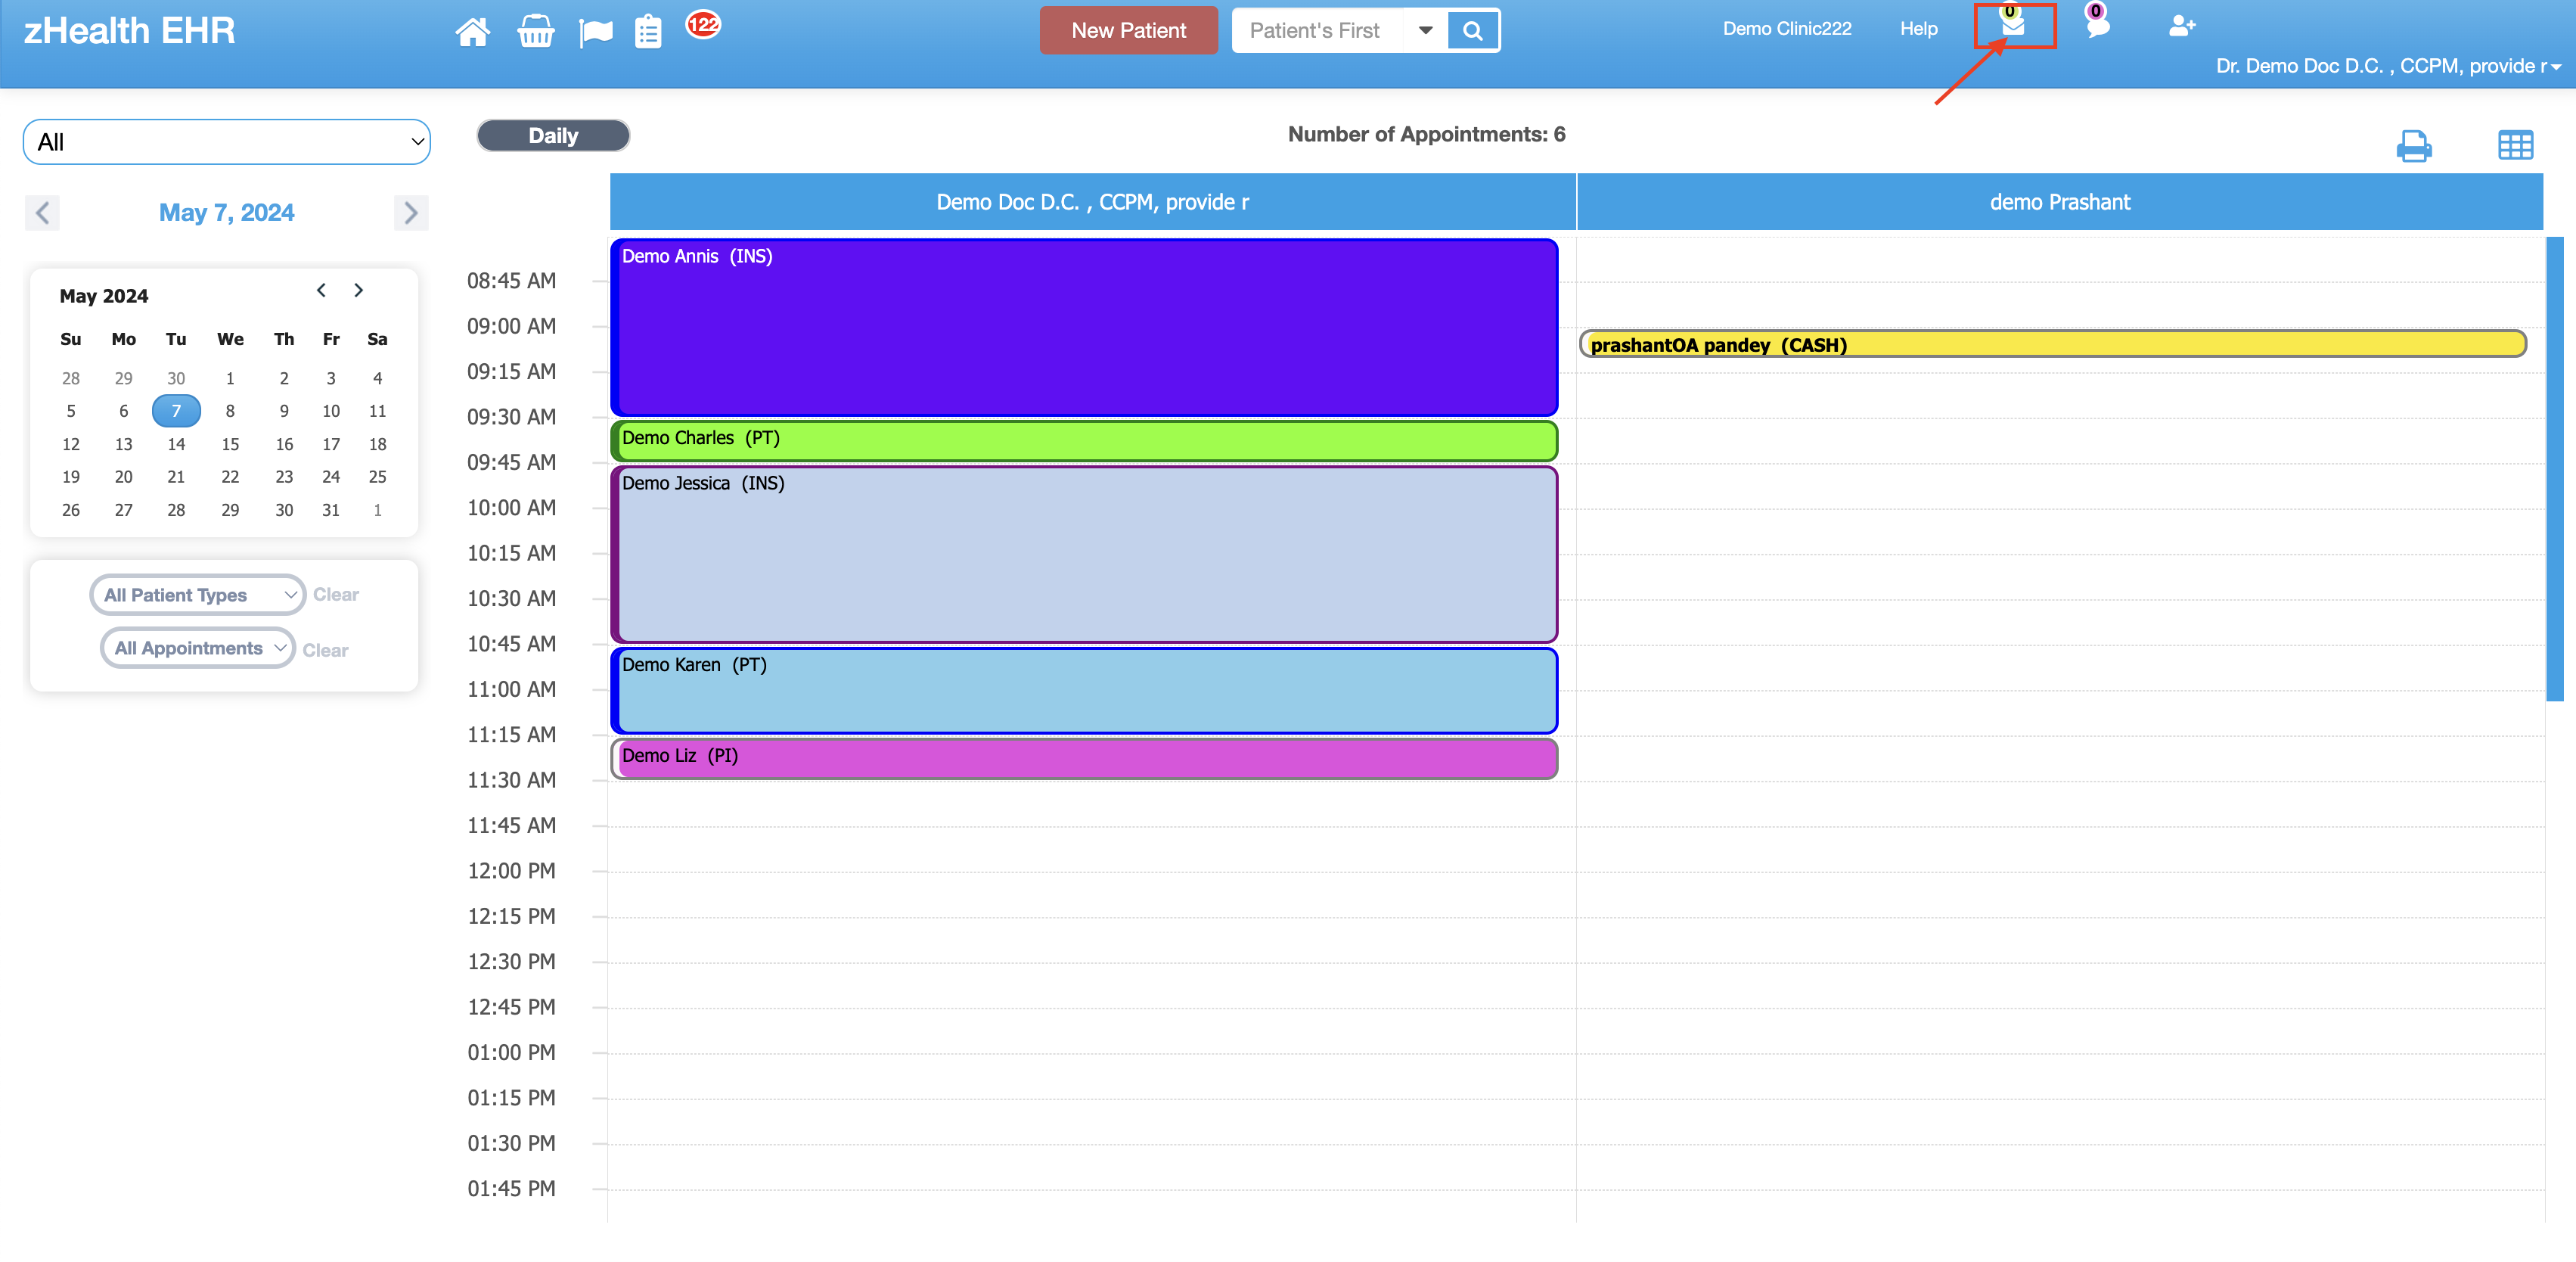
Task: Click New Patient button
Action: click(1128, 31)
